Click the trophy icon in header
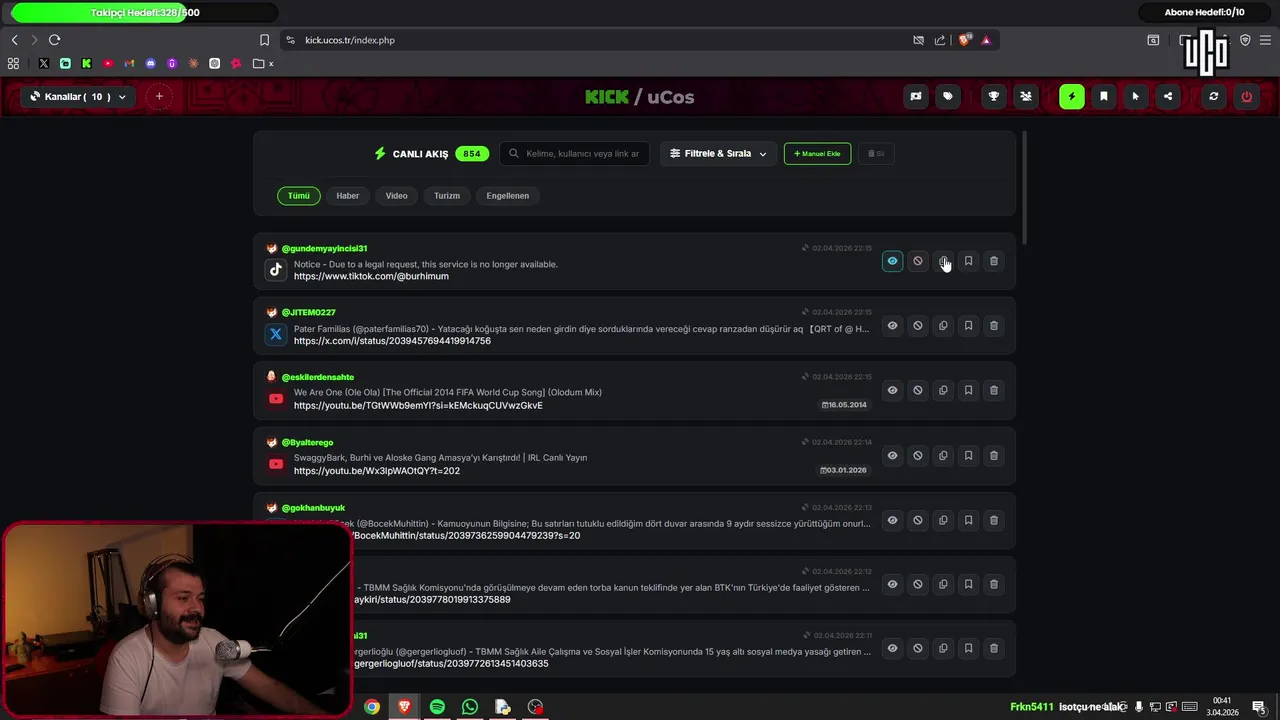1280x720 pixels. pyautogui.click(x=993, y=97)
